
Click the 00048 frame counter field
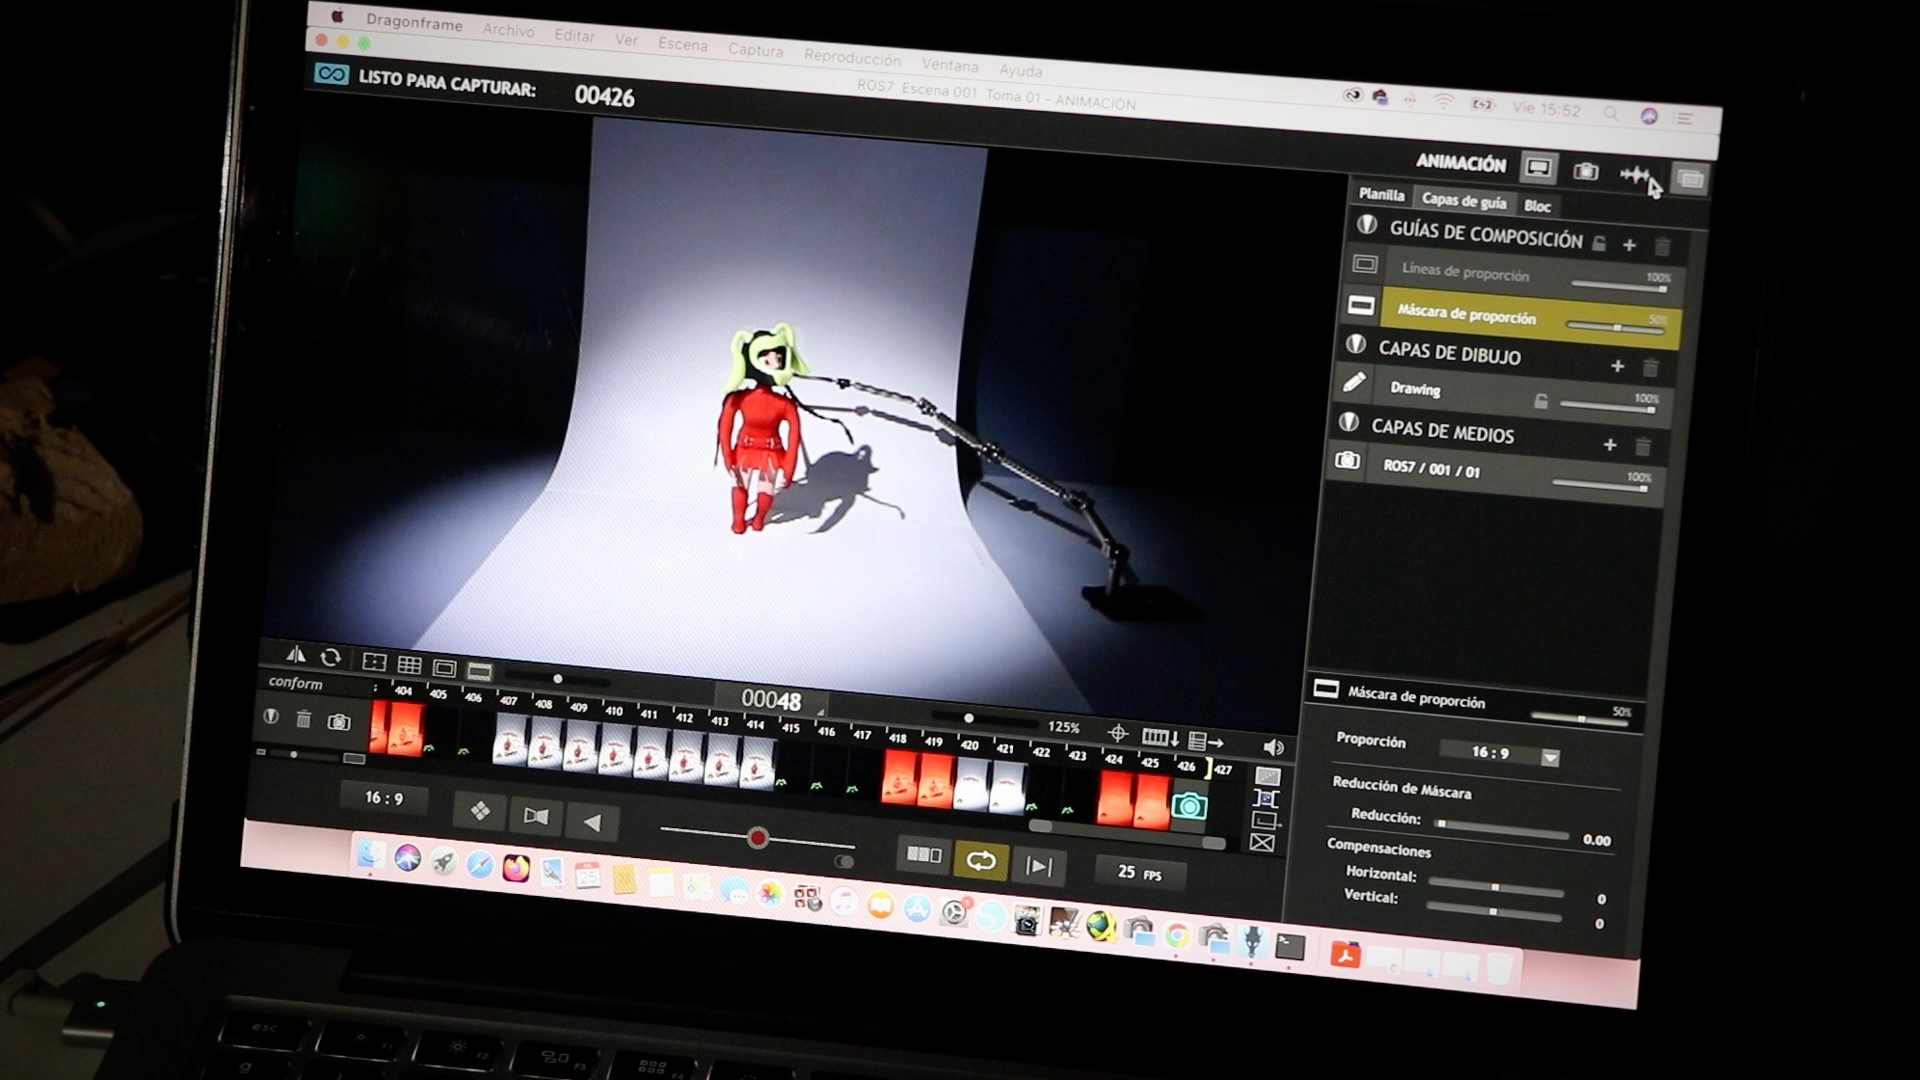770,700
